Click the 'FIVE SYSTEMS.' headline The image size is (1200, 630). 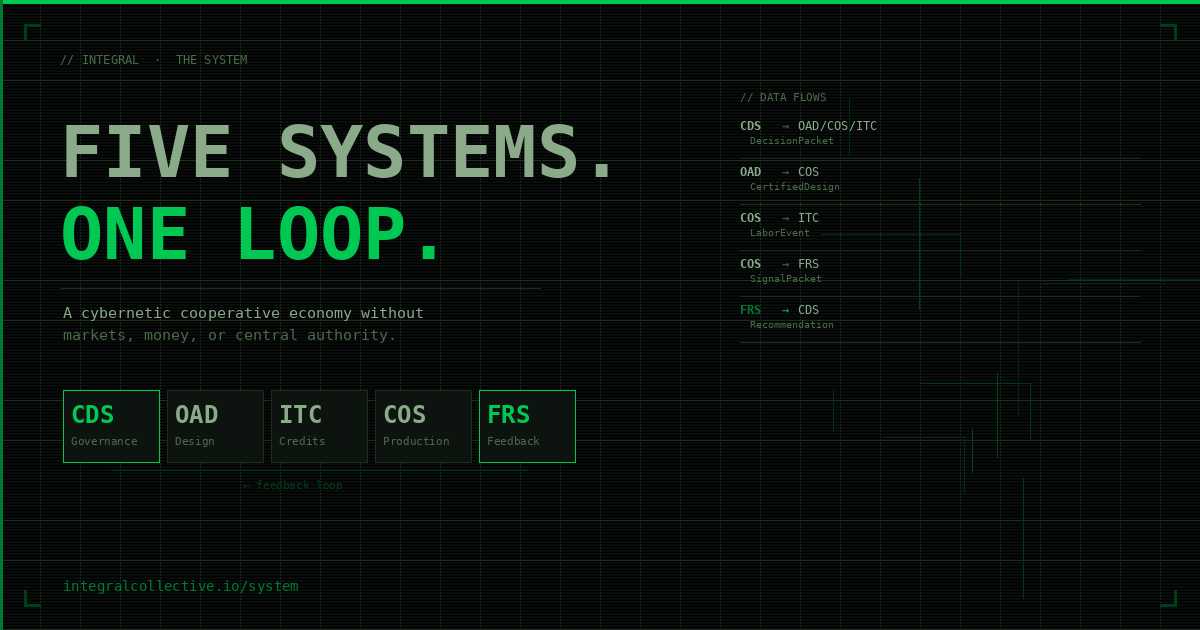339,153
